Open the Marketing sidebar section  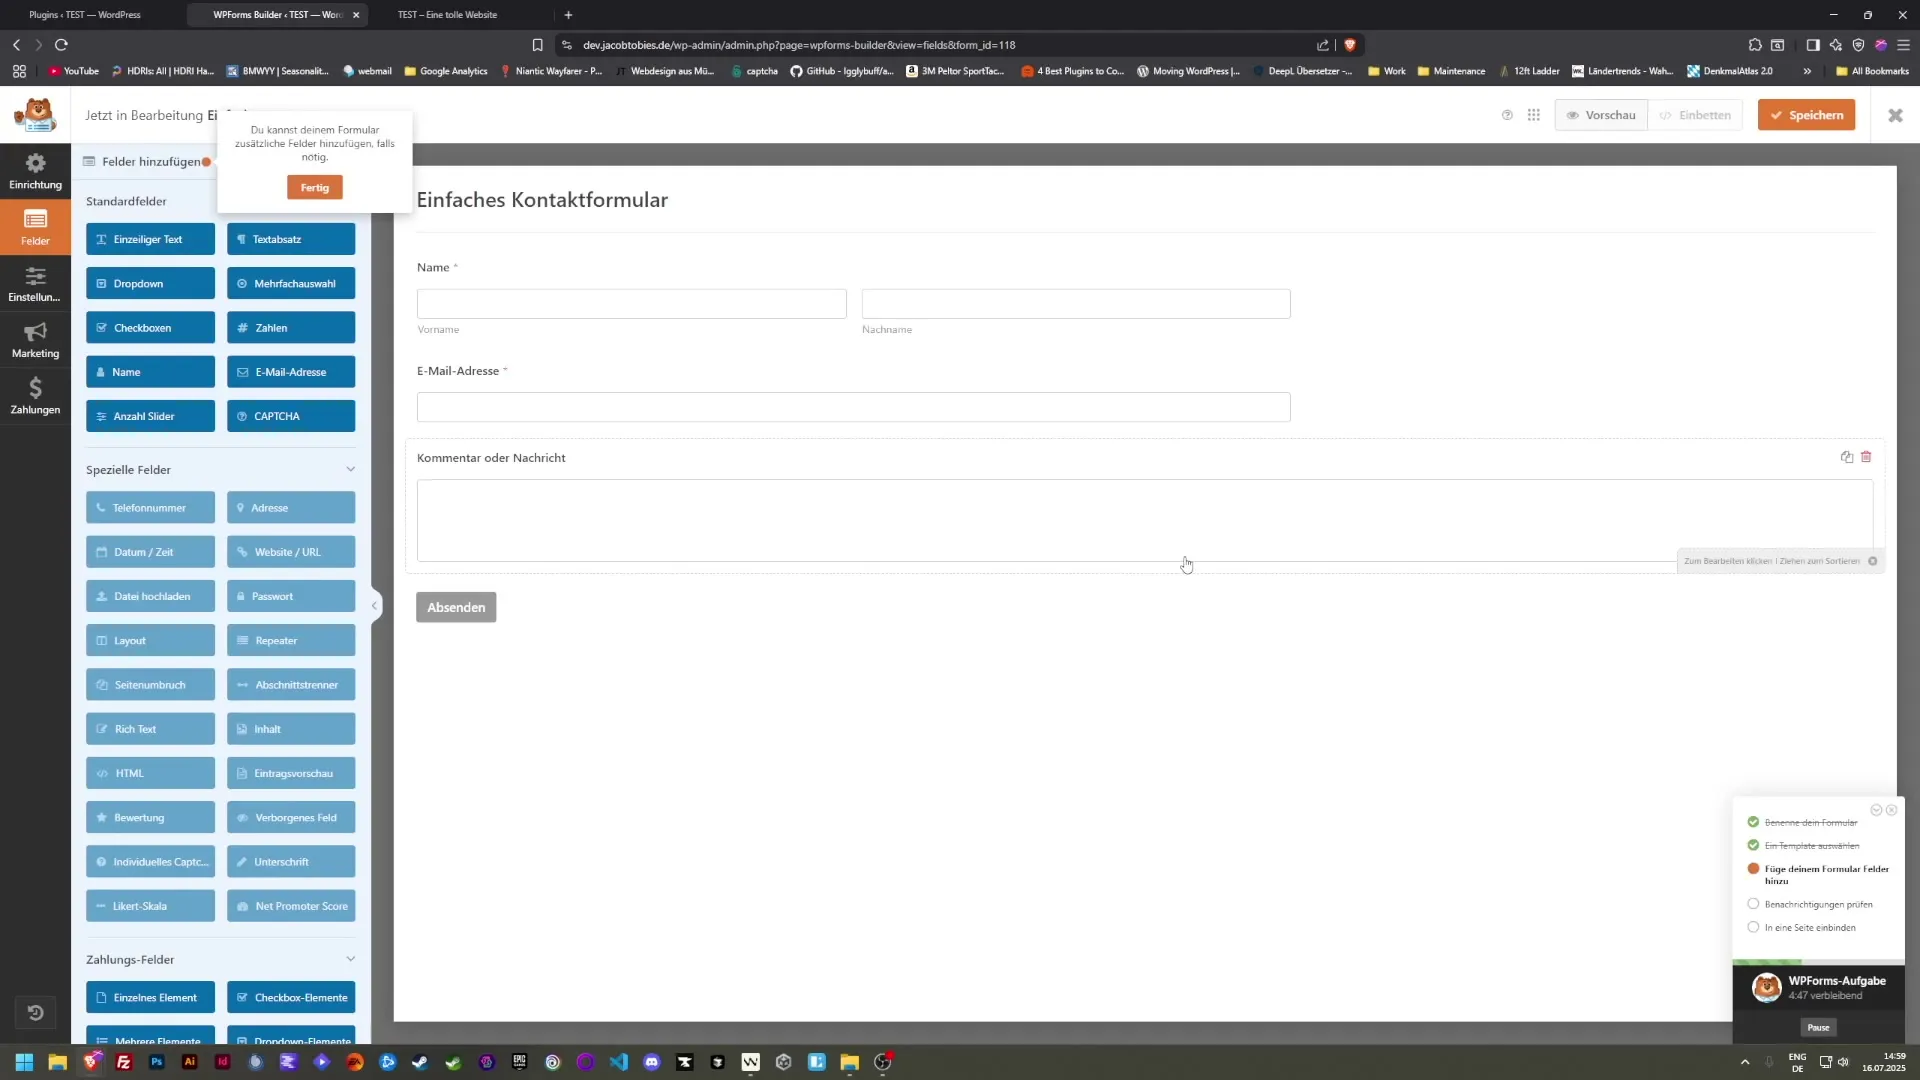34,339
